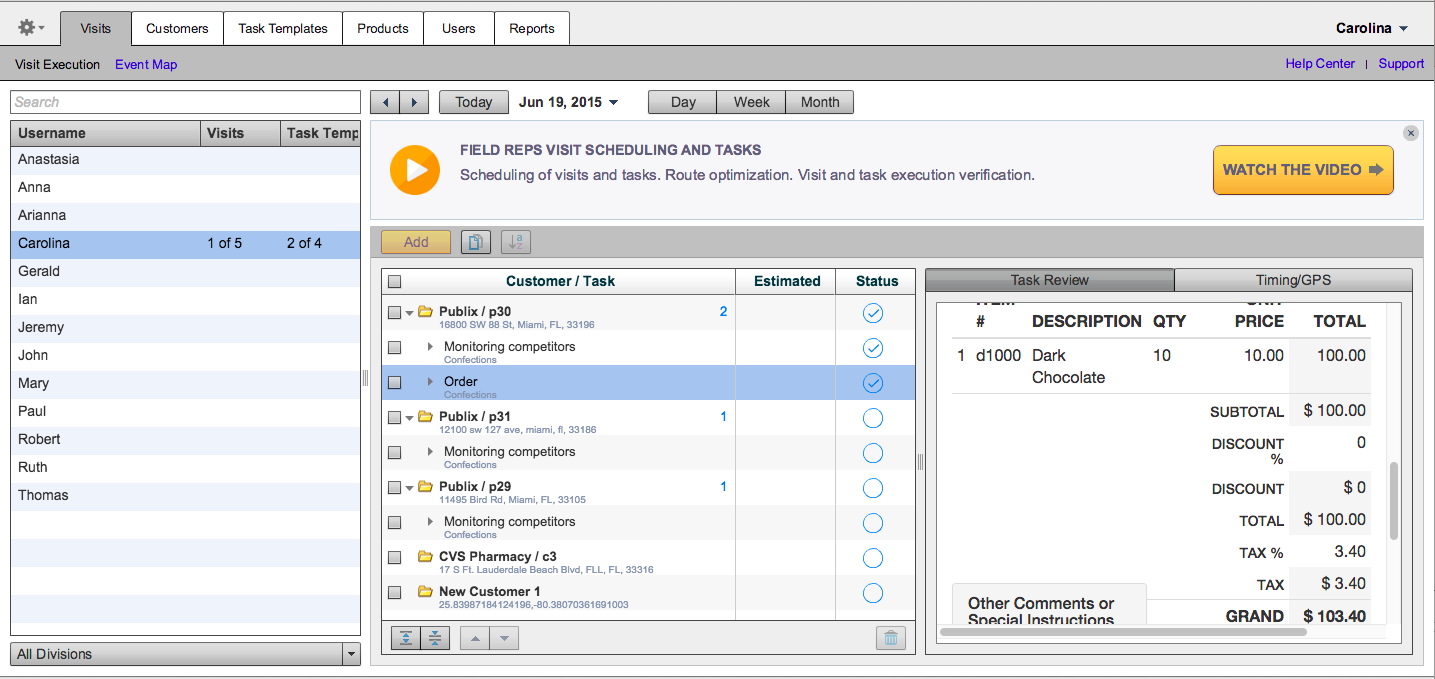Collapse the Publix / p30 visit
This screenshot has height=679, width=1435.
click(x=410, y=313)
